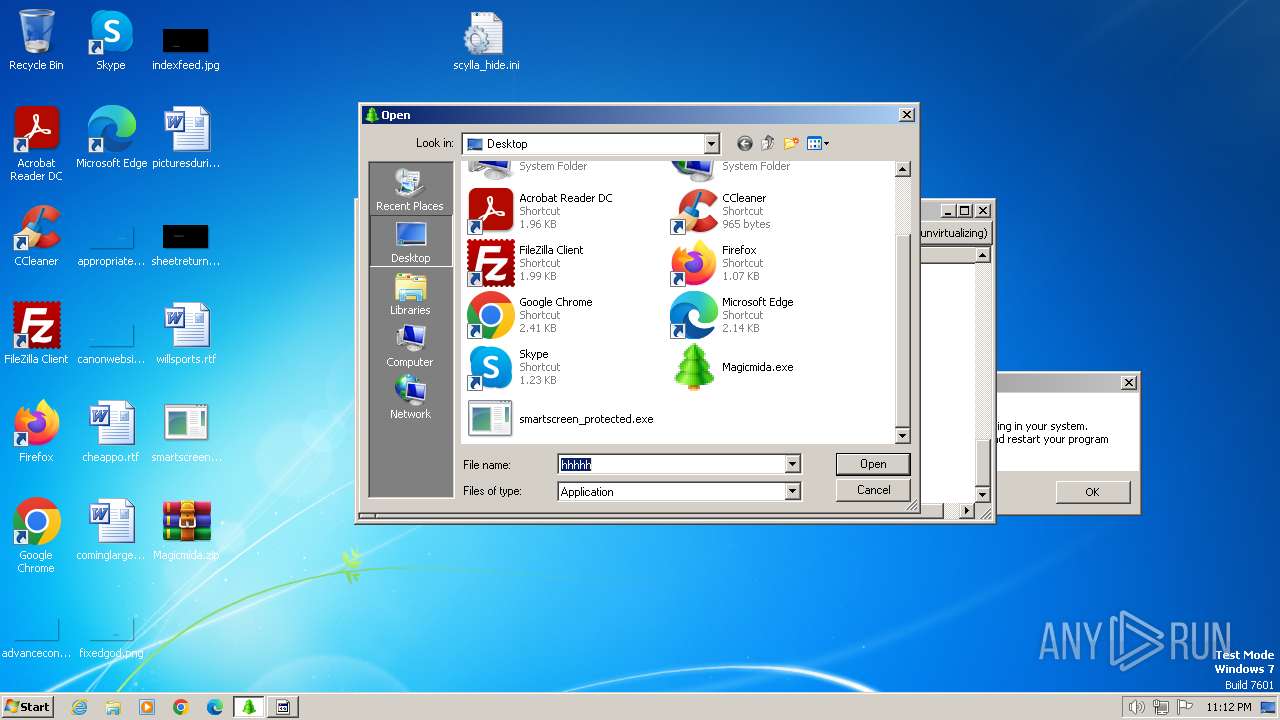This screenshot has width=1280, height=720.
Task: Maximize the background Magicmida window
Action: point(964,210)
